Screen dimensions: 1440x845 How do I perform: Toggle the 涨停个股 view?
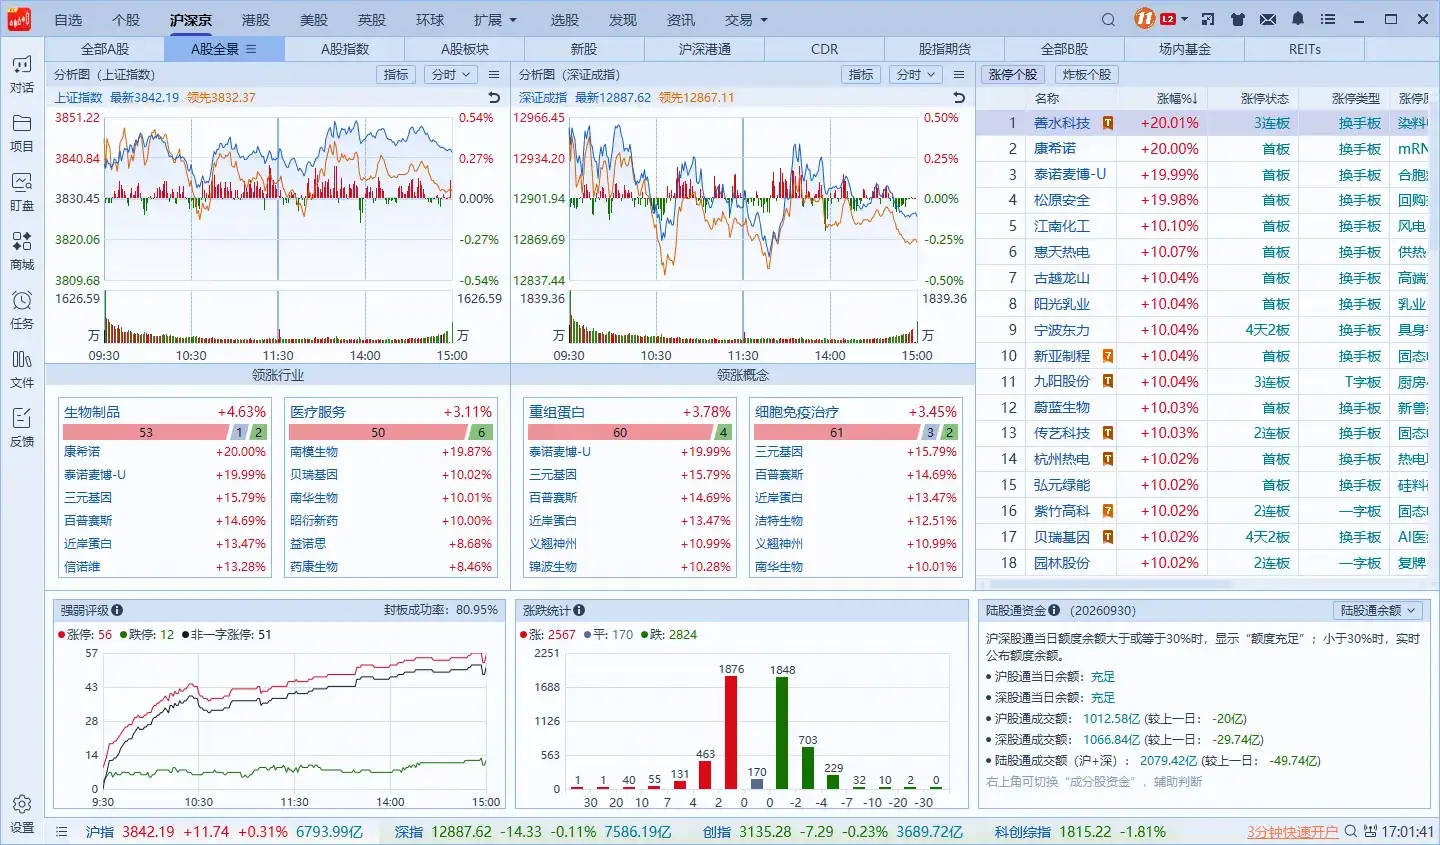[1013, 75]
